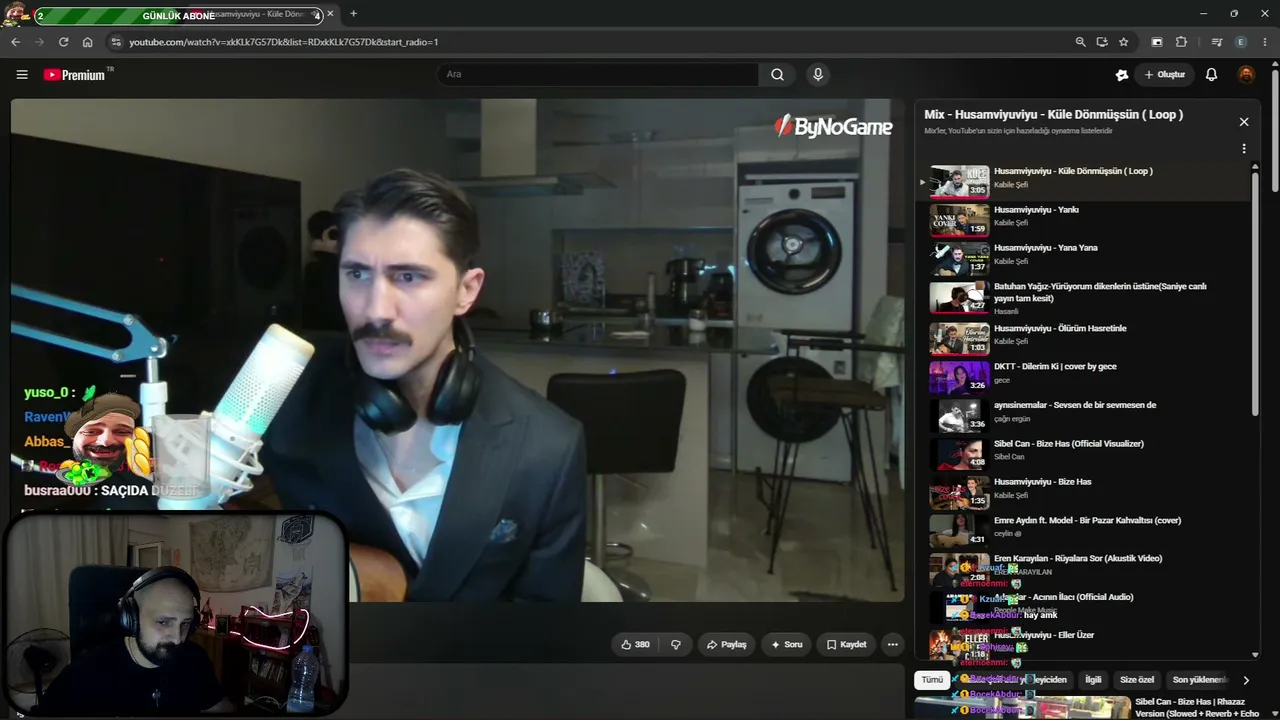The width and height of the screenshot is (1280, 720).
Task: Click the main video player
Action: 458,350
